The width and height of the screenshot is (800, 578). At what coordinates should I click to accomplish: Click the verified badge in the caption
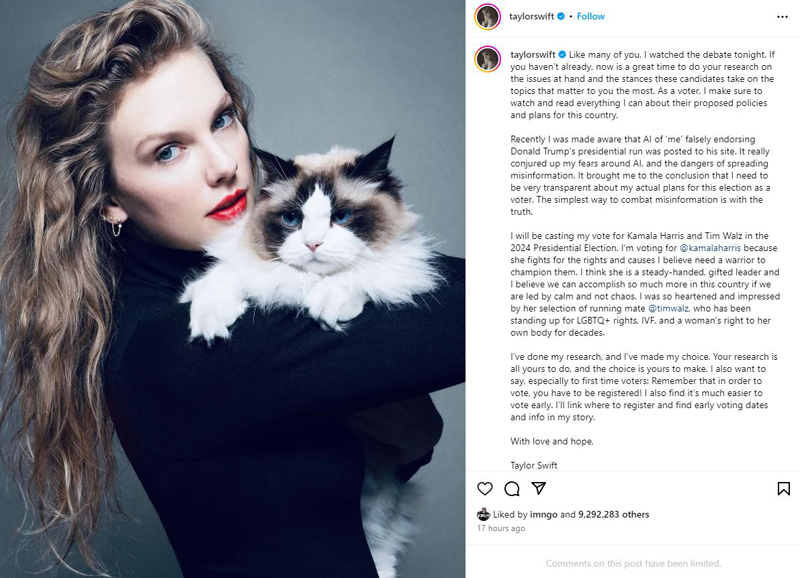tap(562, 55)
